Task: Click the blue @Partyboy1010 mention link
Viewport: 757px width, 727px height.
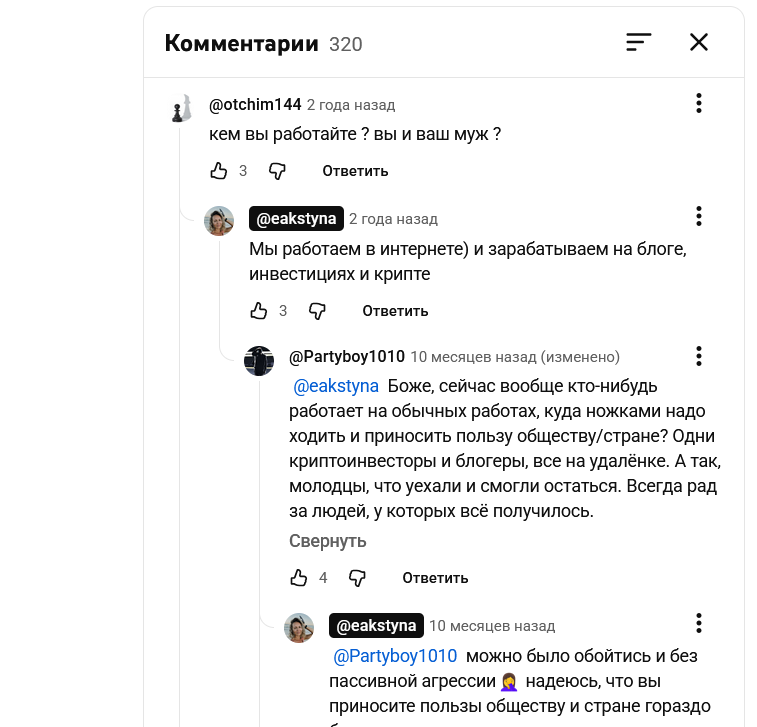Action: [x=394, y=656]
